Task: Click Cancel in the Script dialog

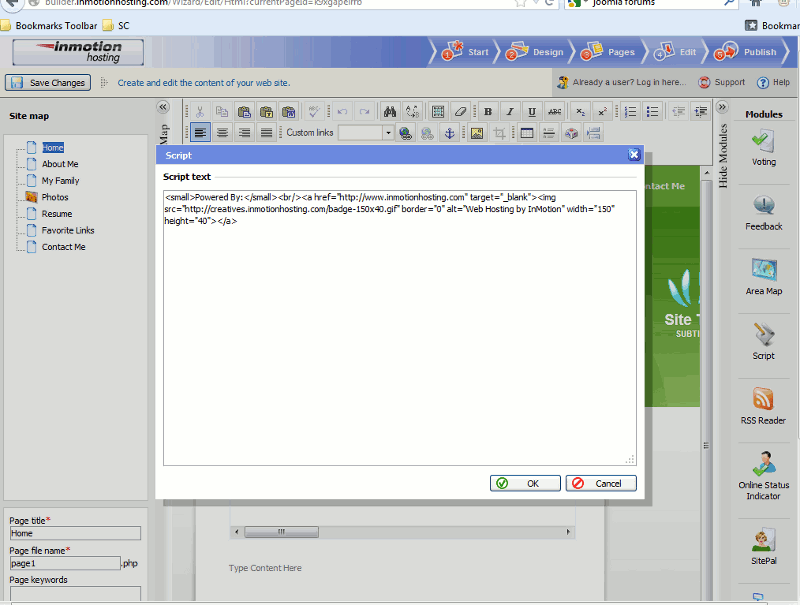Action: 601,483
